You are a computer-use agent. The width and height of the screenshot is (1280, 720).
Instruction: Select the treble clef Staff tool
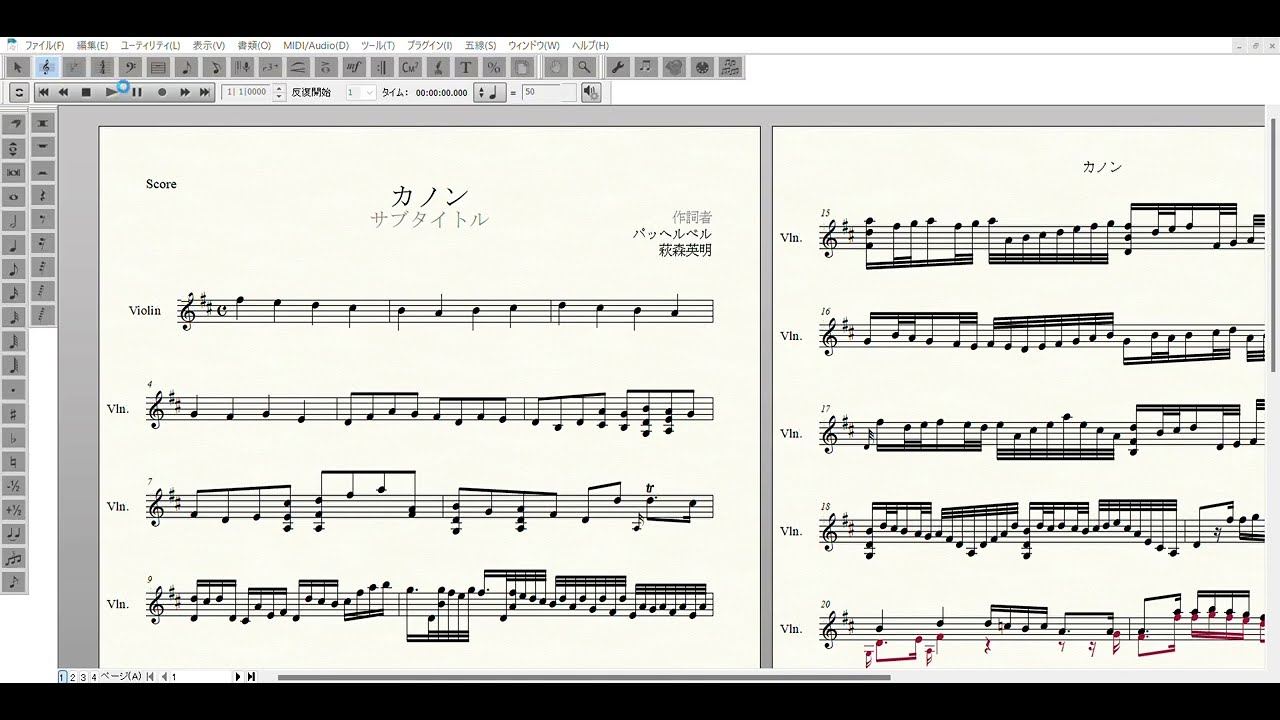click(x=46, y=67)
